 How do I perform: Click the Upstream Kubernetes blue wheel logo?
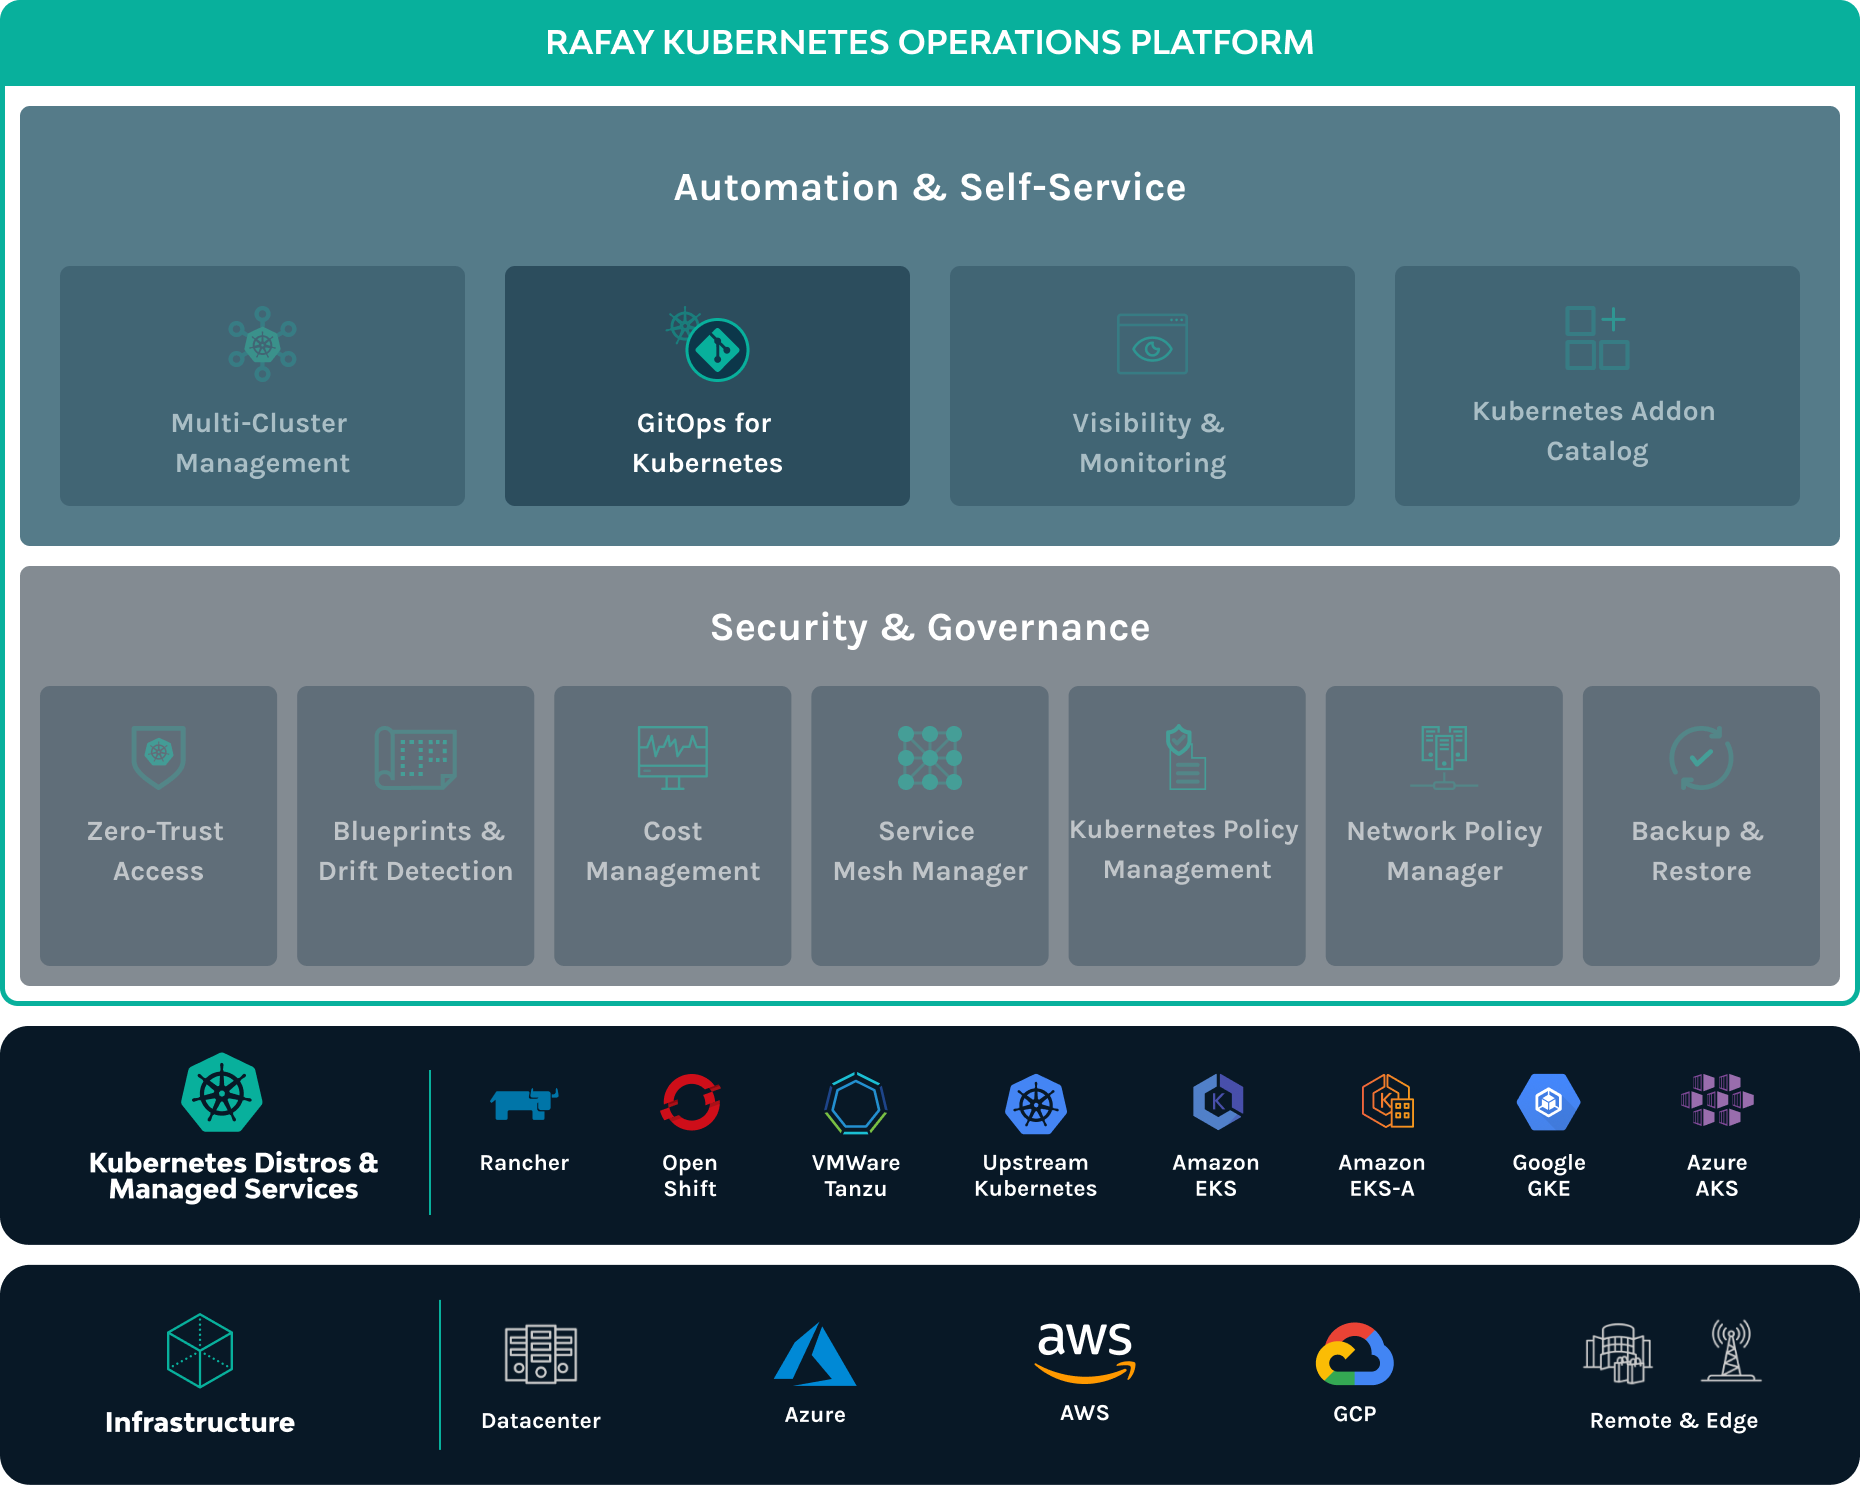tap(1036, 1104)
